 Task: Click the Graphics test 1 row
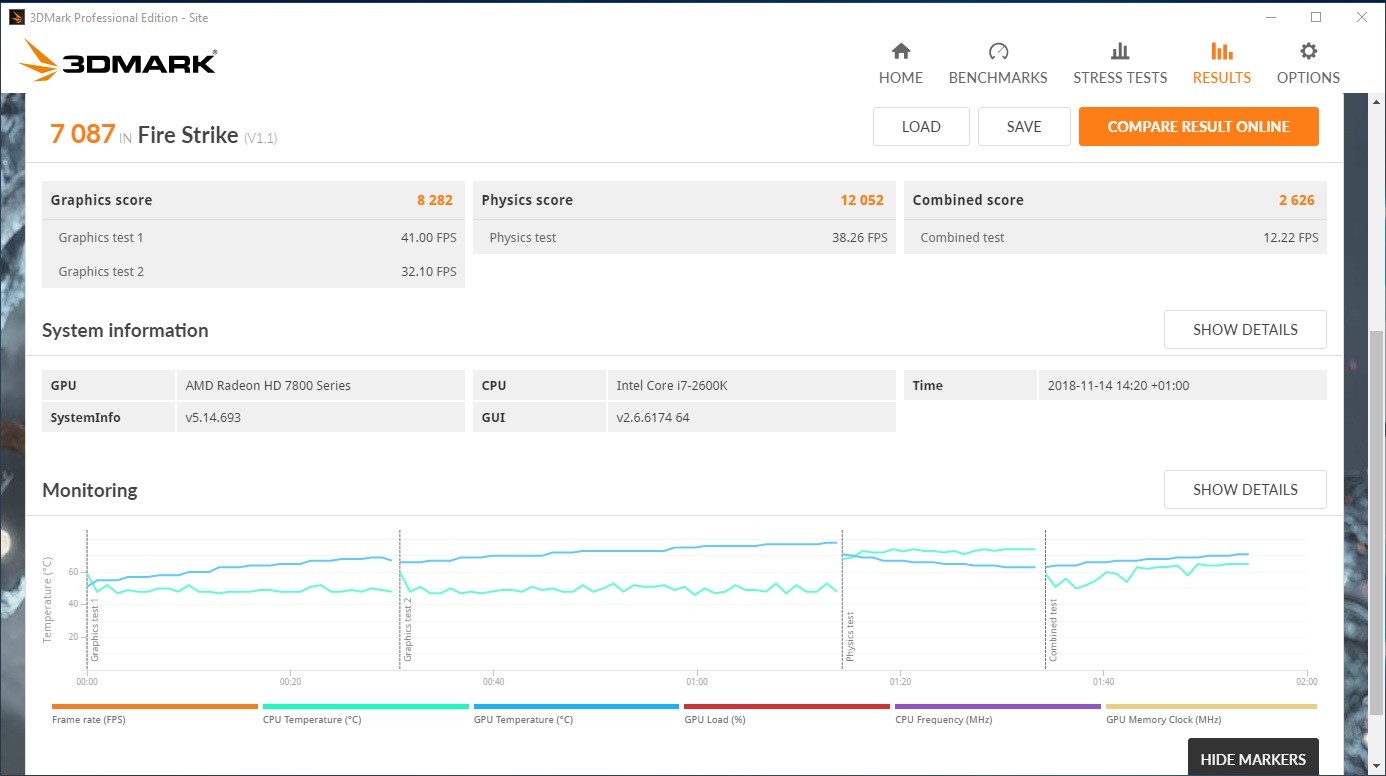(253, 237)
